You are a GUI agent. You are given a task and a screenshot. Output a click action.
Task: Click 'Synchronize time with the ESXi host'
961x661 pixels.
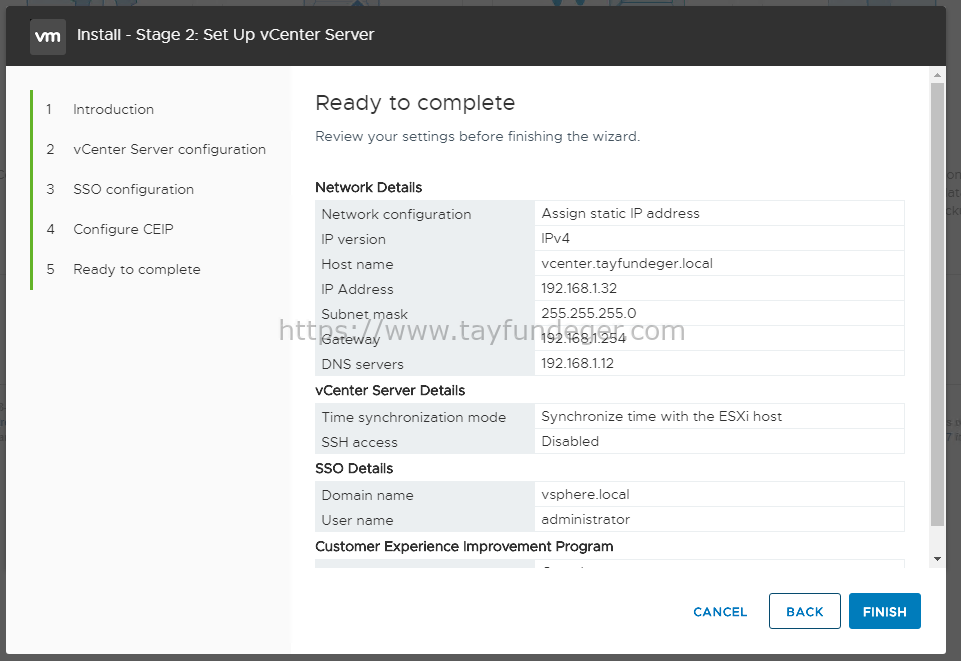[x=661, y=417]
